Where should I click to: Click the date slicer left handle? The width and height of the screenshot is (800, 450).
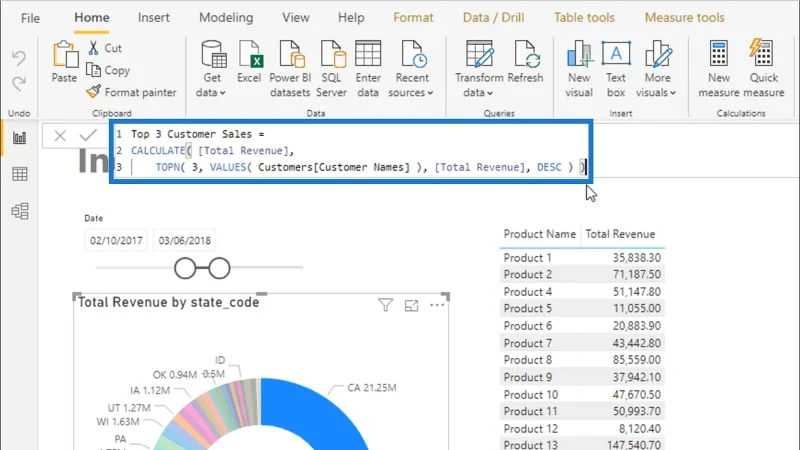[x=185, y=268]
